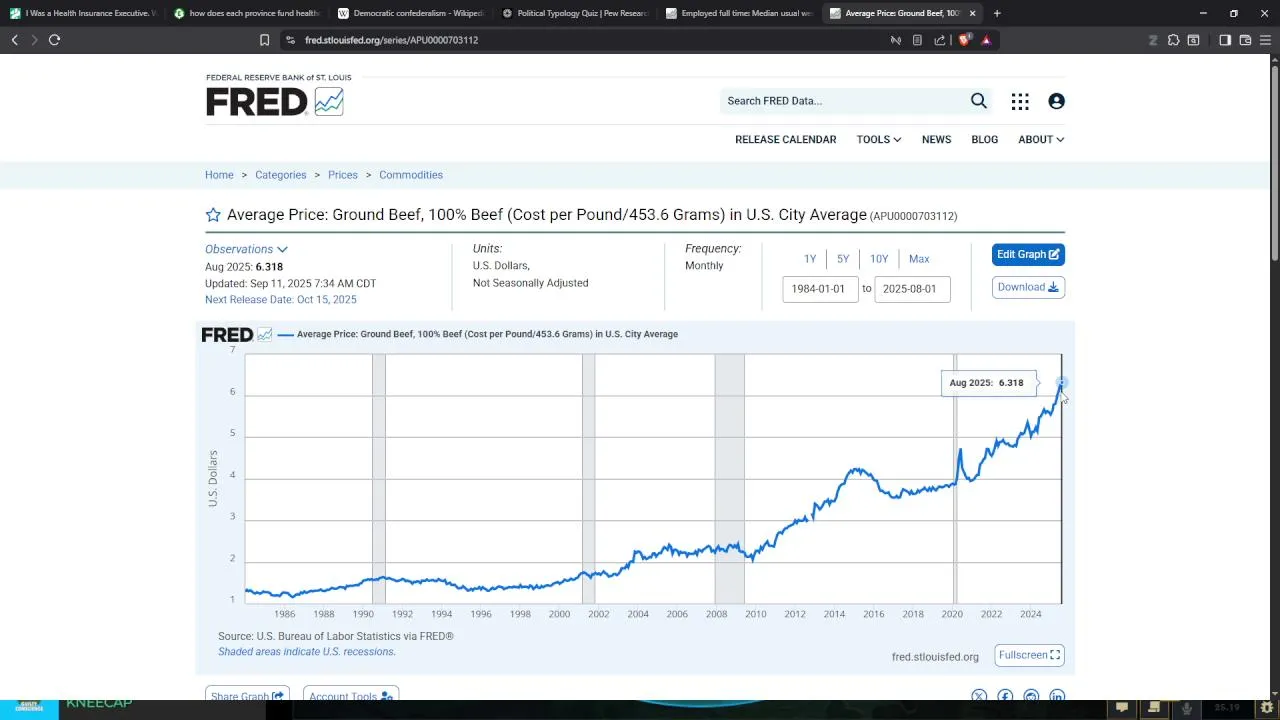
Task: Switch to Employed full time tab
Action: [738, 13]
